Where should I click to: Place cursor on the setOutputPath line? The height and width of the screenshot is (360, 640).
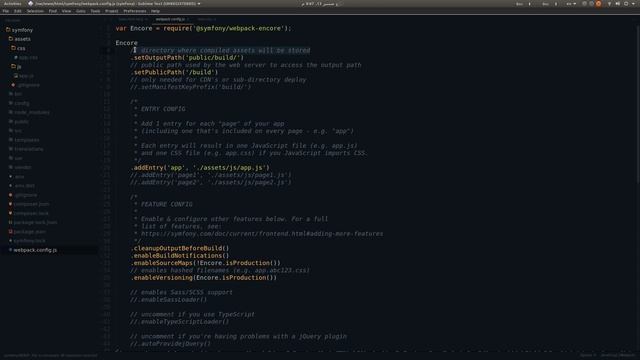click(x=187, y=58)
